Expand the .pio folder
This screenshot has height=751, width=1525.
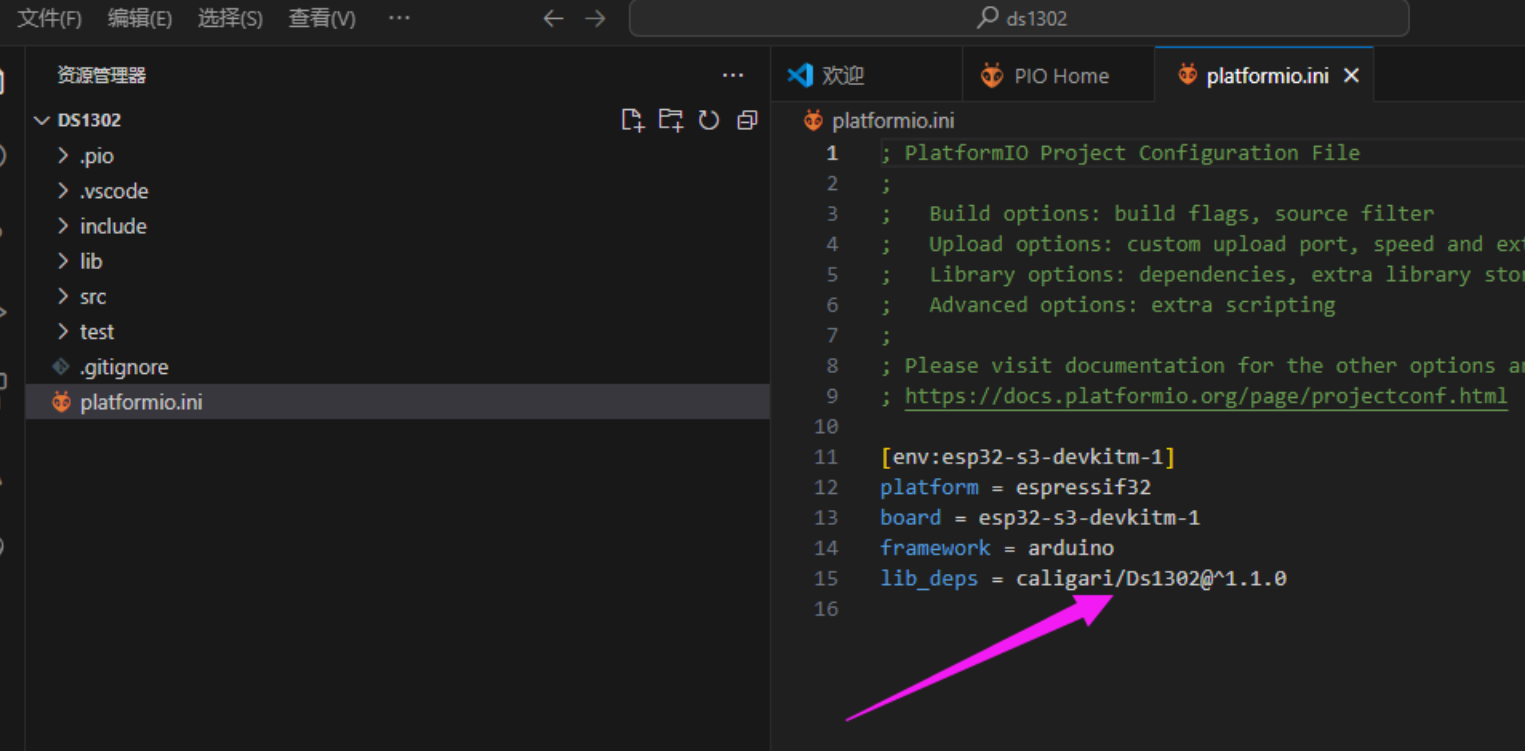(63, 156)
